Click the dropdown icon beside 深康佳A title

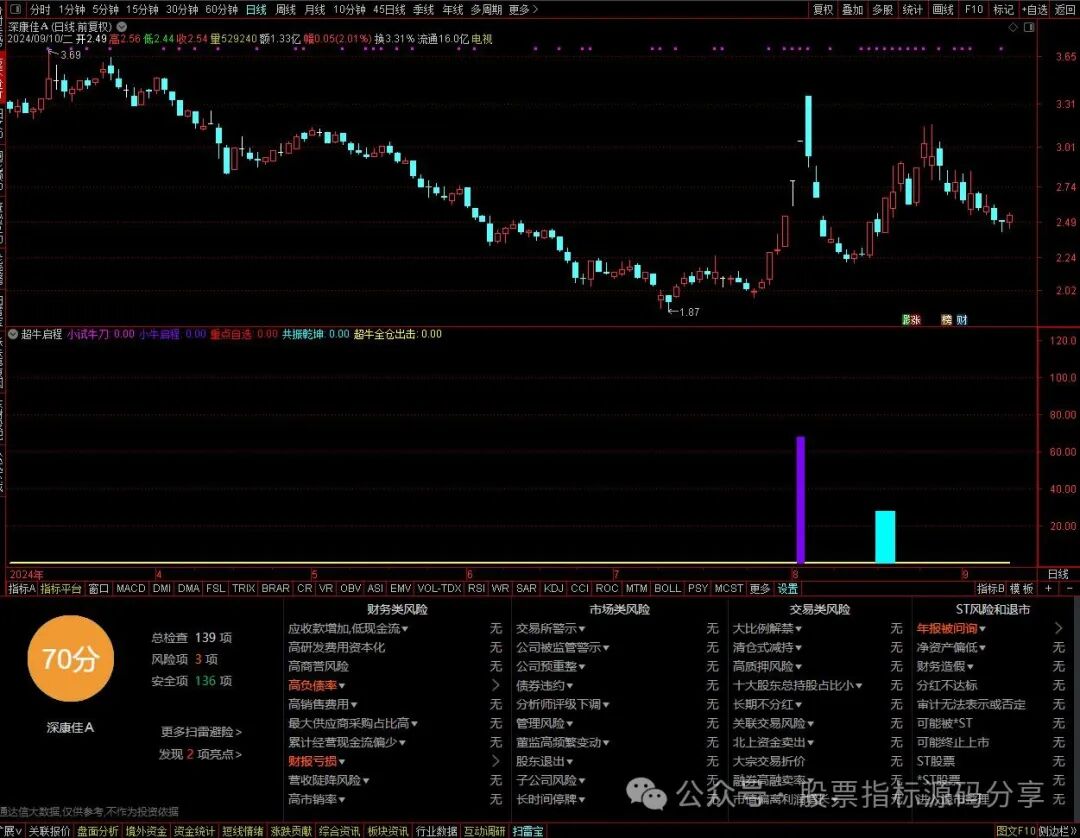click(x=121, y=27)
